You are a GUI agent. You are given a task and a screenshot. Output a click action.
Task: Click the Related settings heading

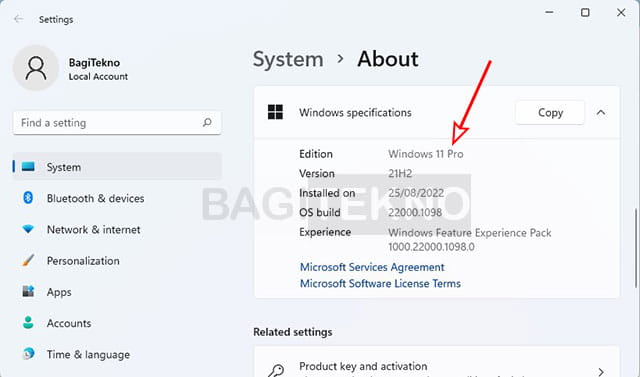293,332
